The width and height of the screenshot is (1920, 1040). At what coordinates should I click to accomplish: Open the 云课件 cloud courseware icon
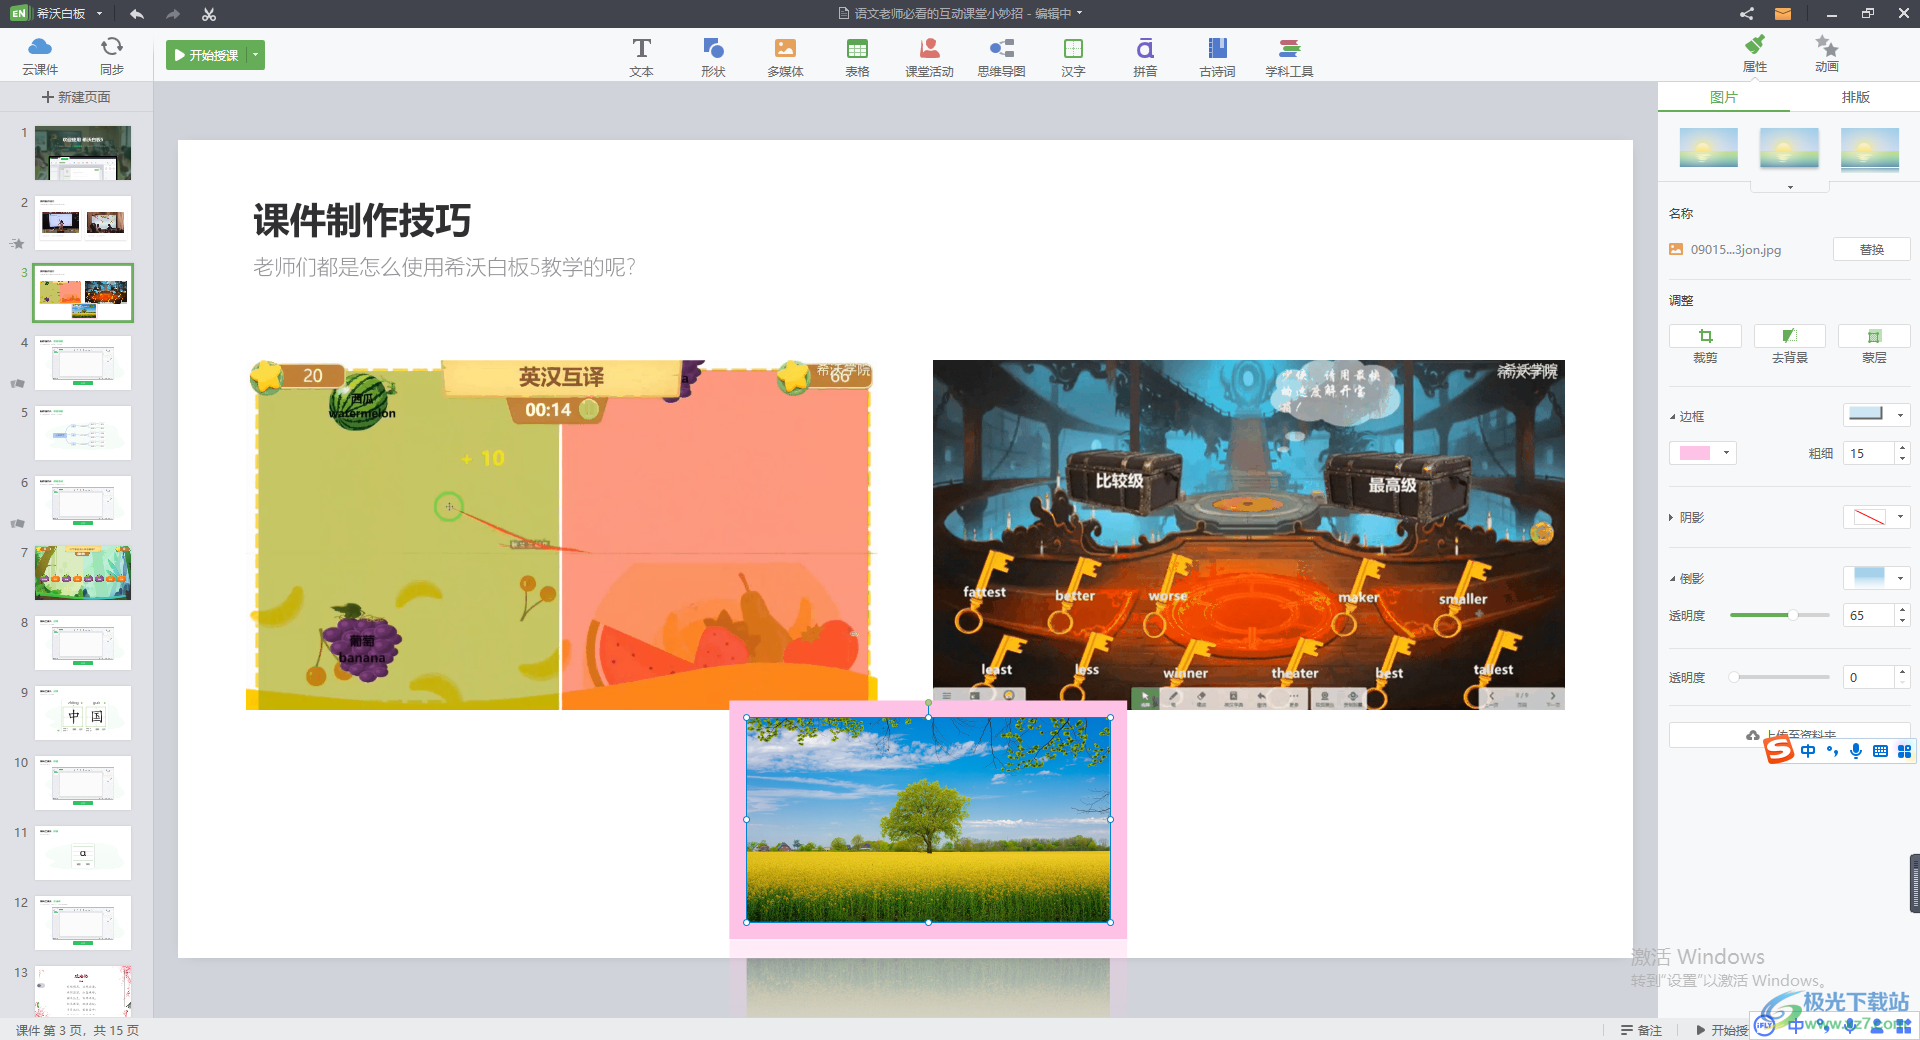click(40, 55)
